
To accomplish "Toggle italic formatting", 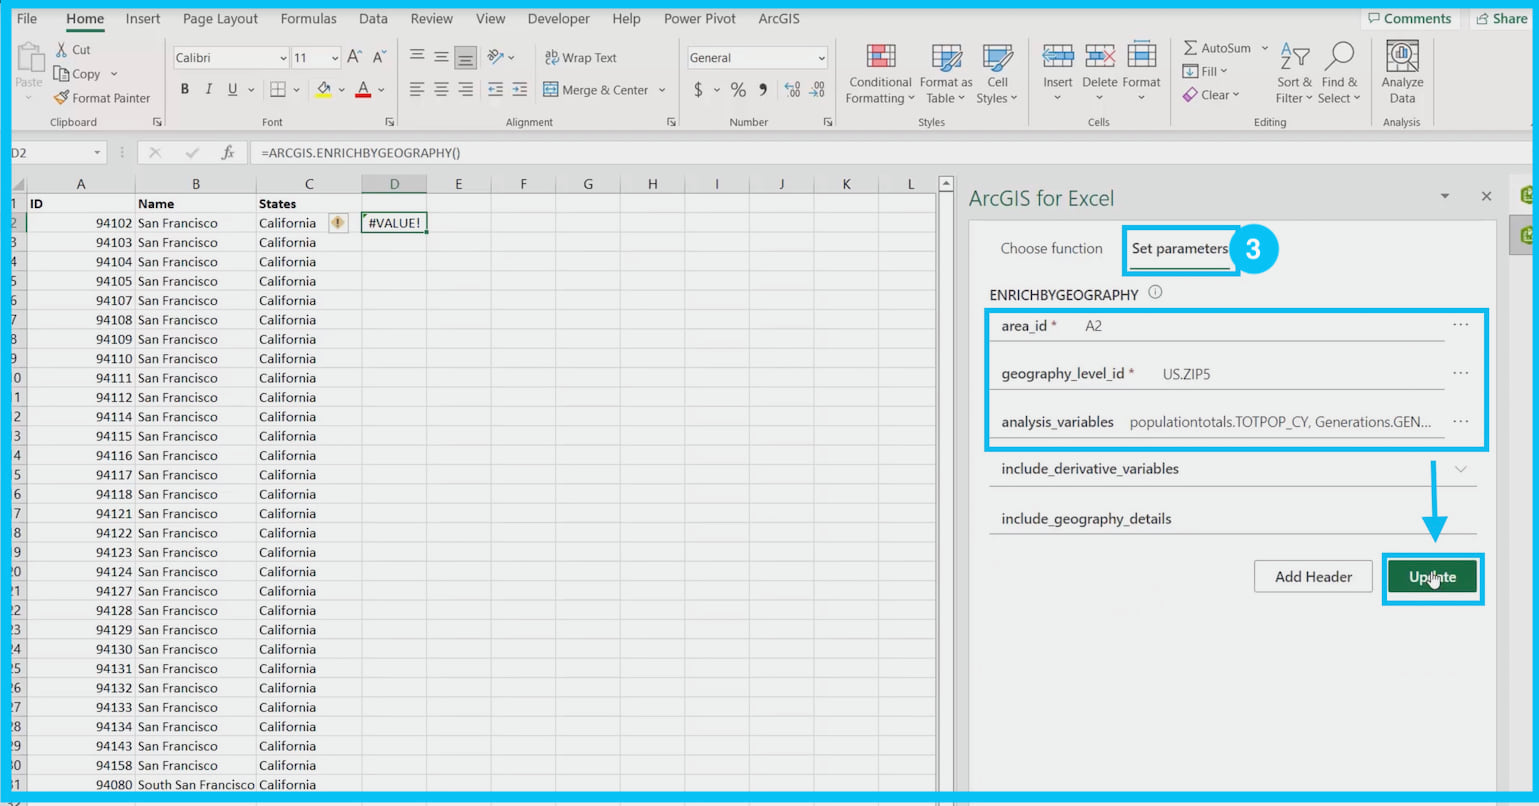I will [208, 89].
